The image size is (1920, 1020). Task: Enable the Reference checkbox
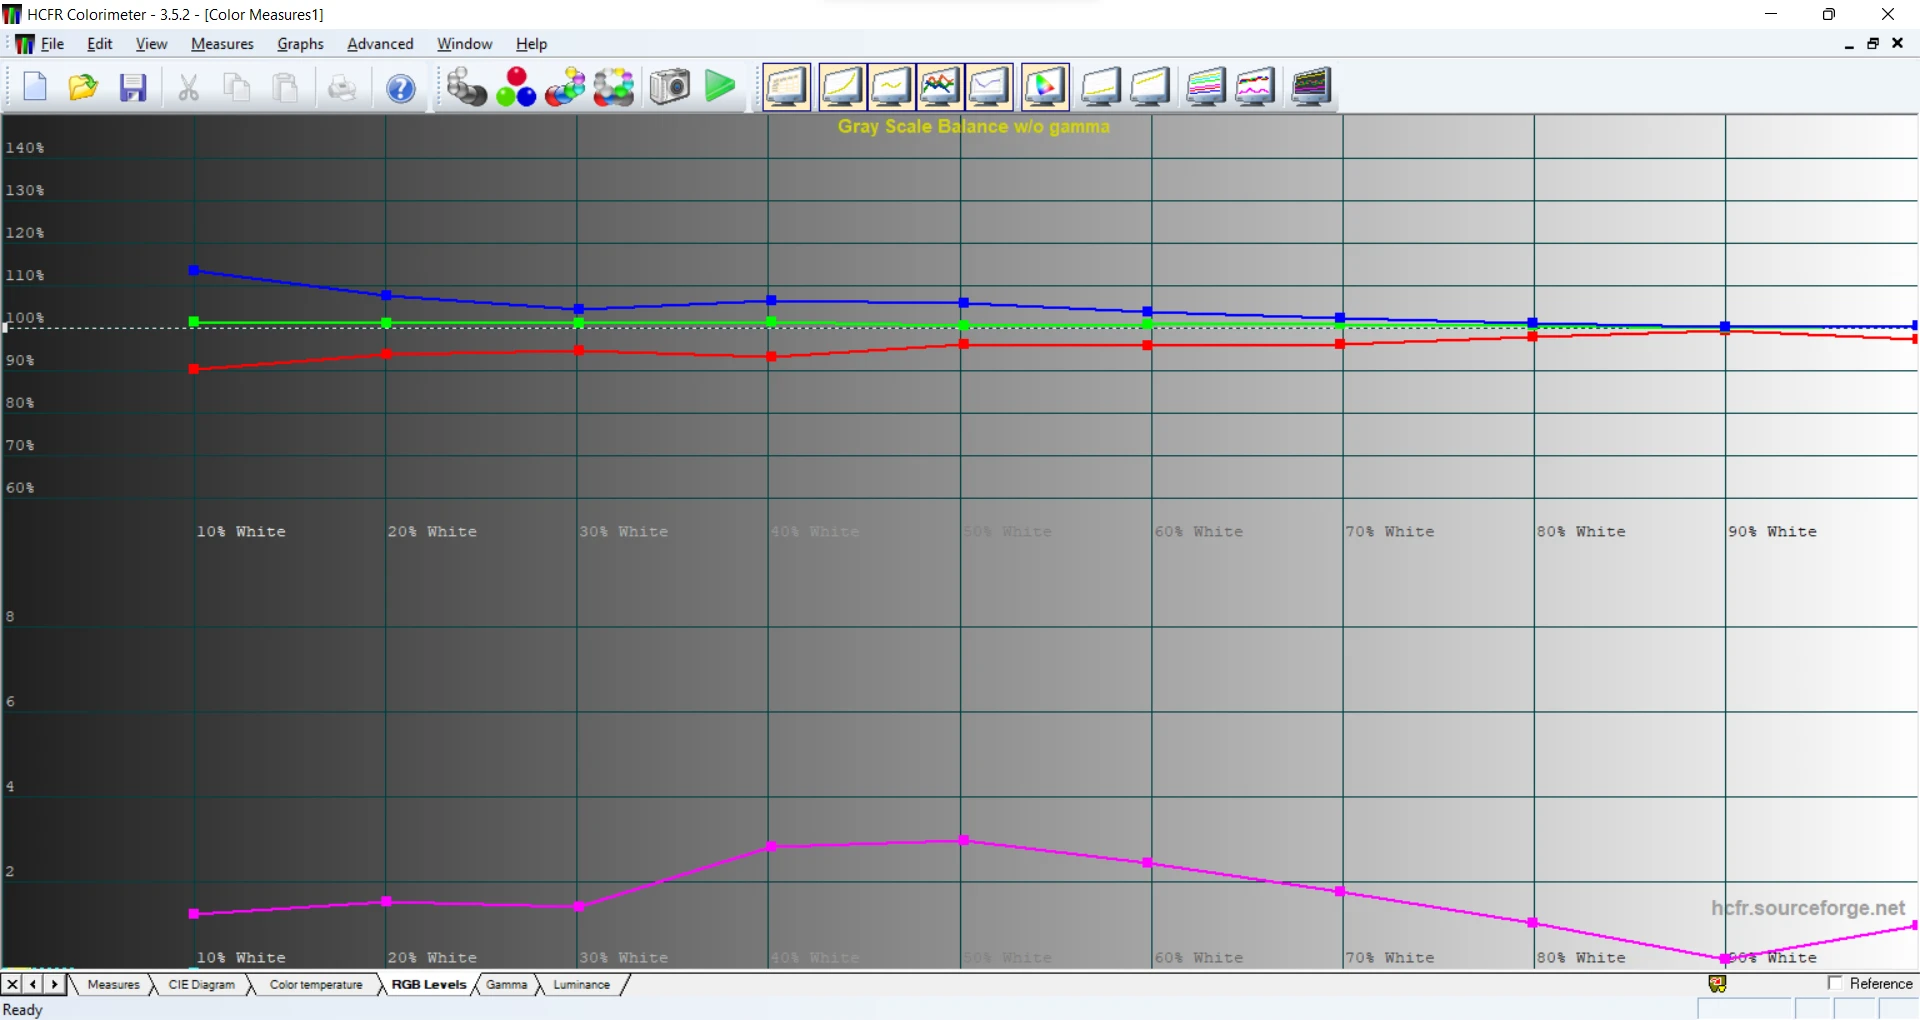pyautogui.click(x=1835, y=984)
